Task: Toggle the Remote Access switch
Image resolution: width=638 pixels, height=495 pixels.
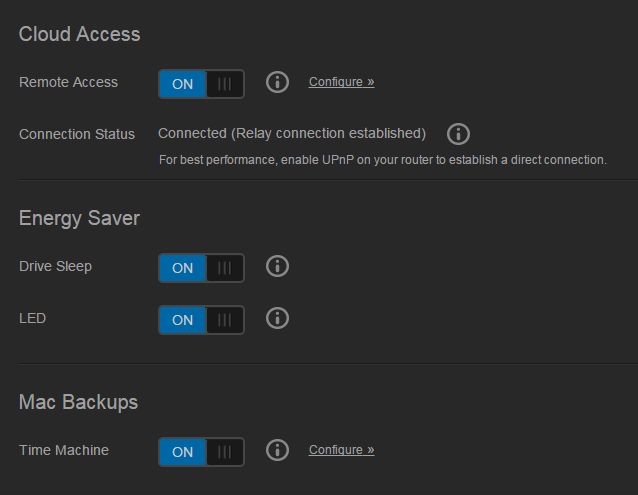Action: click(201, 84)
